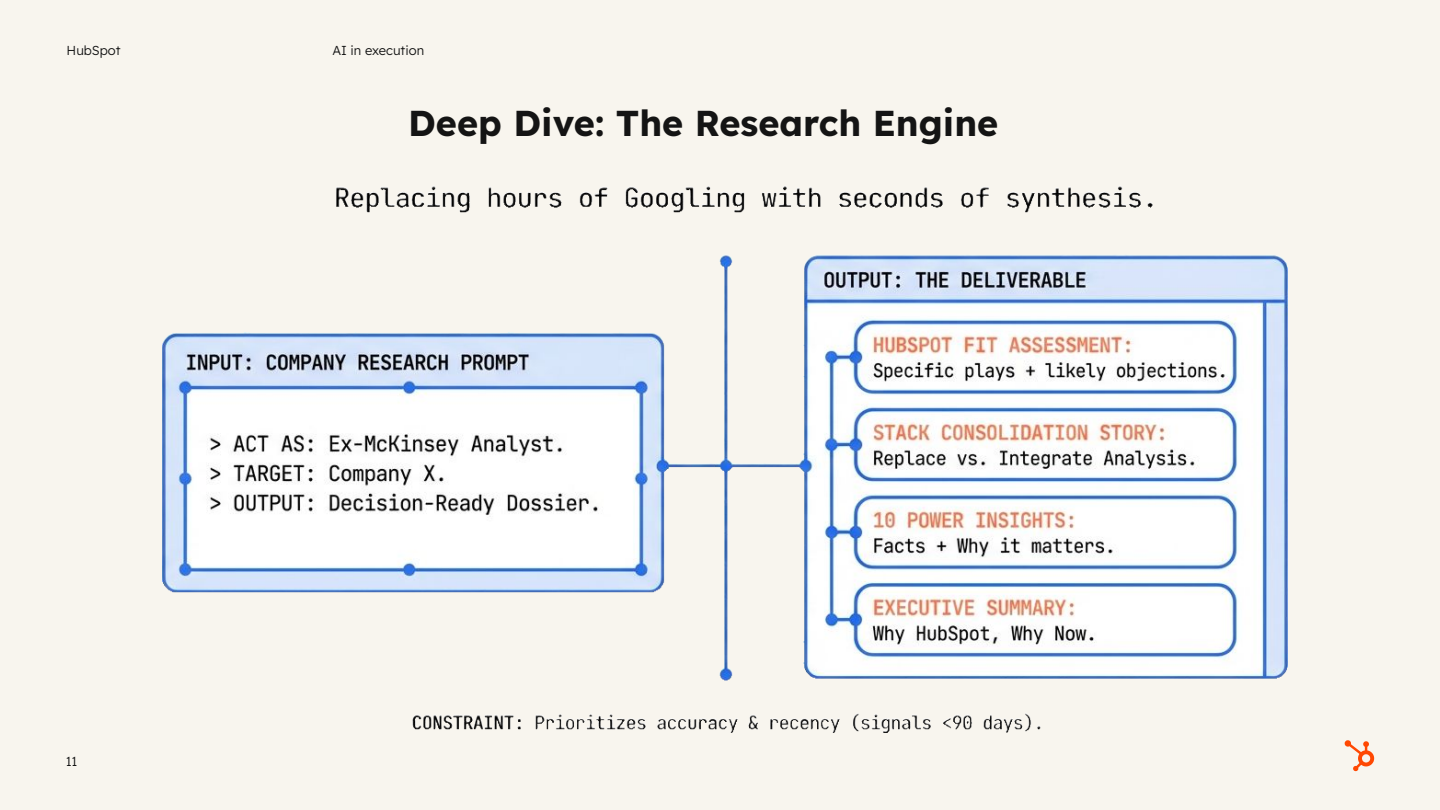Image resolution: width=1440 pixels, height=810 pixels.
Task: Click the EXECUTIVE SUMMARY card
Action: (x=1045, y=619)
